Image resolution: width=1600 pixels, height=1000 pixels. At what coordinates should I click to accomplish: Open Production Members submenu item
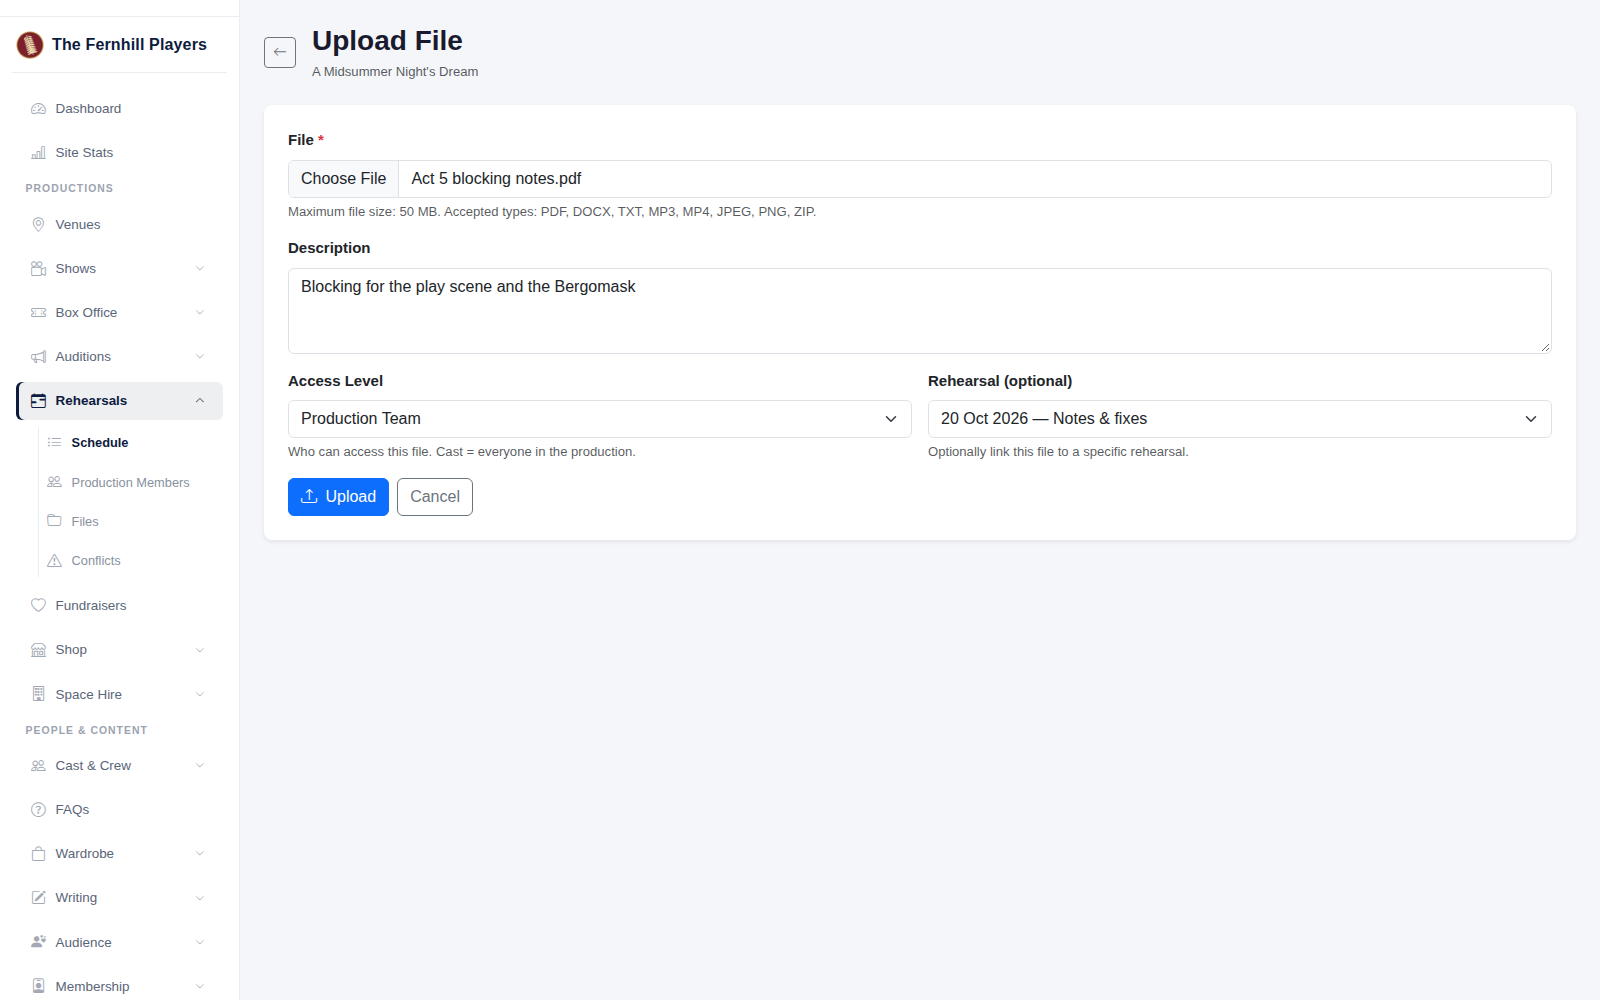click(x=130, y=483)
